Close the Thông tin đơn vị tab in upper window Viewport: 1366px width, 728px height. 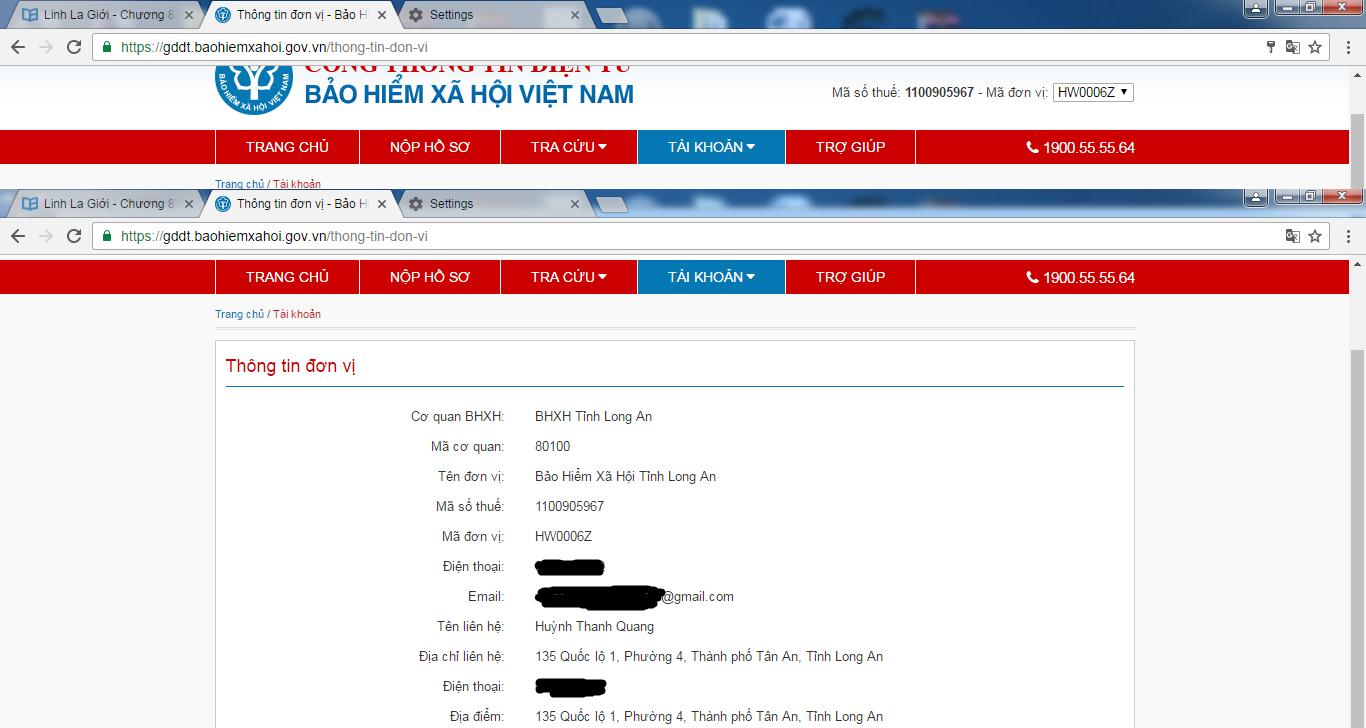click(x=382, y=15)
